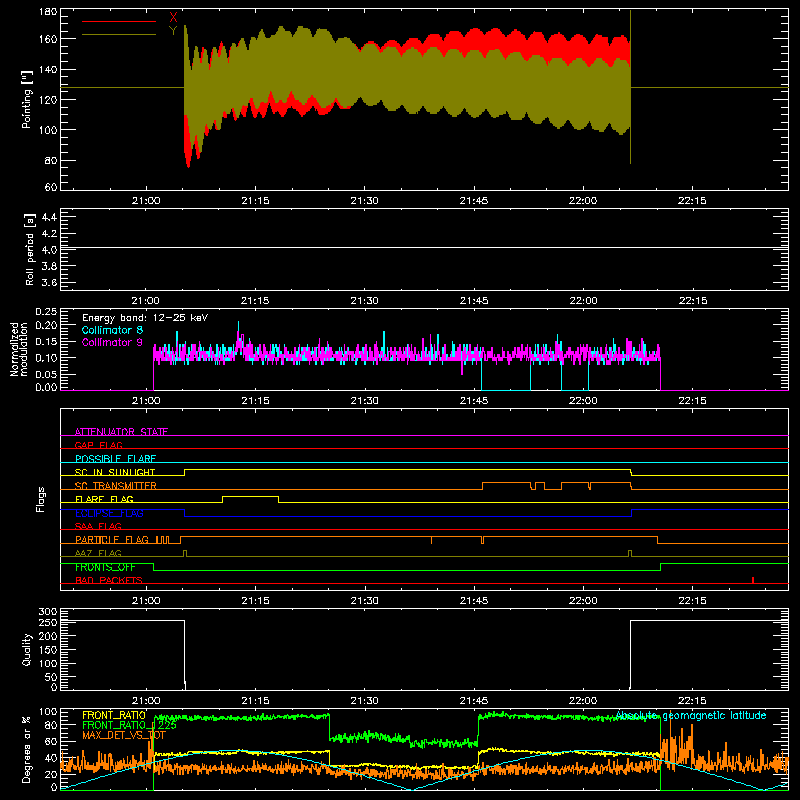Click the SC_TRANSMITTER flag label

(116, 485)
